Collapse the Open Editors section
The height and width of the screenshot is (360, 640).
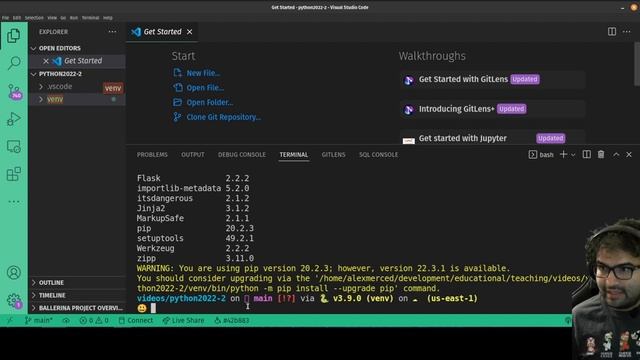(77, 48)
